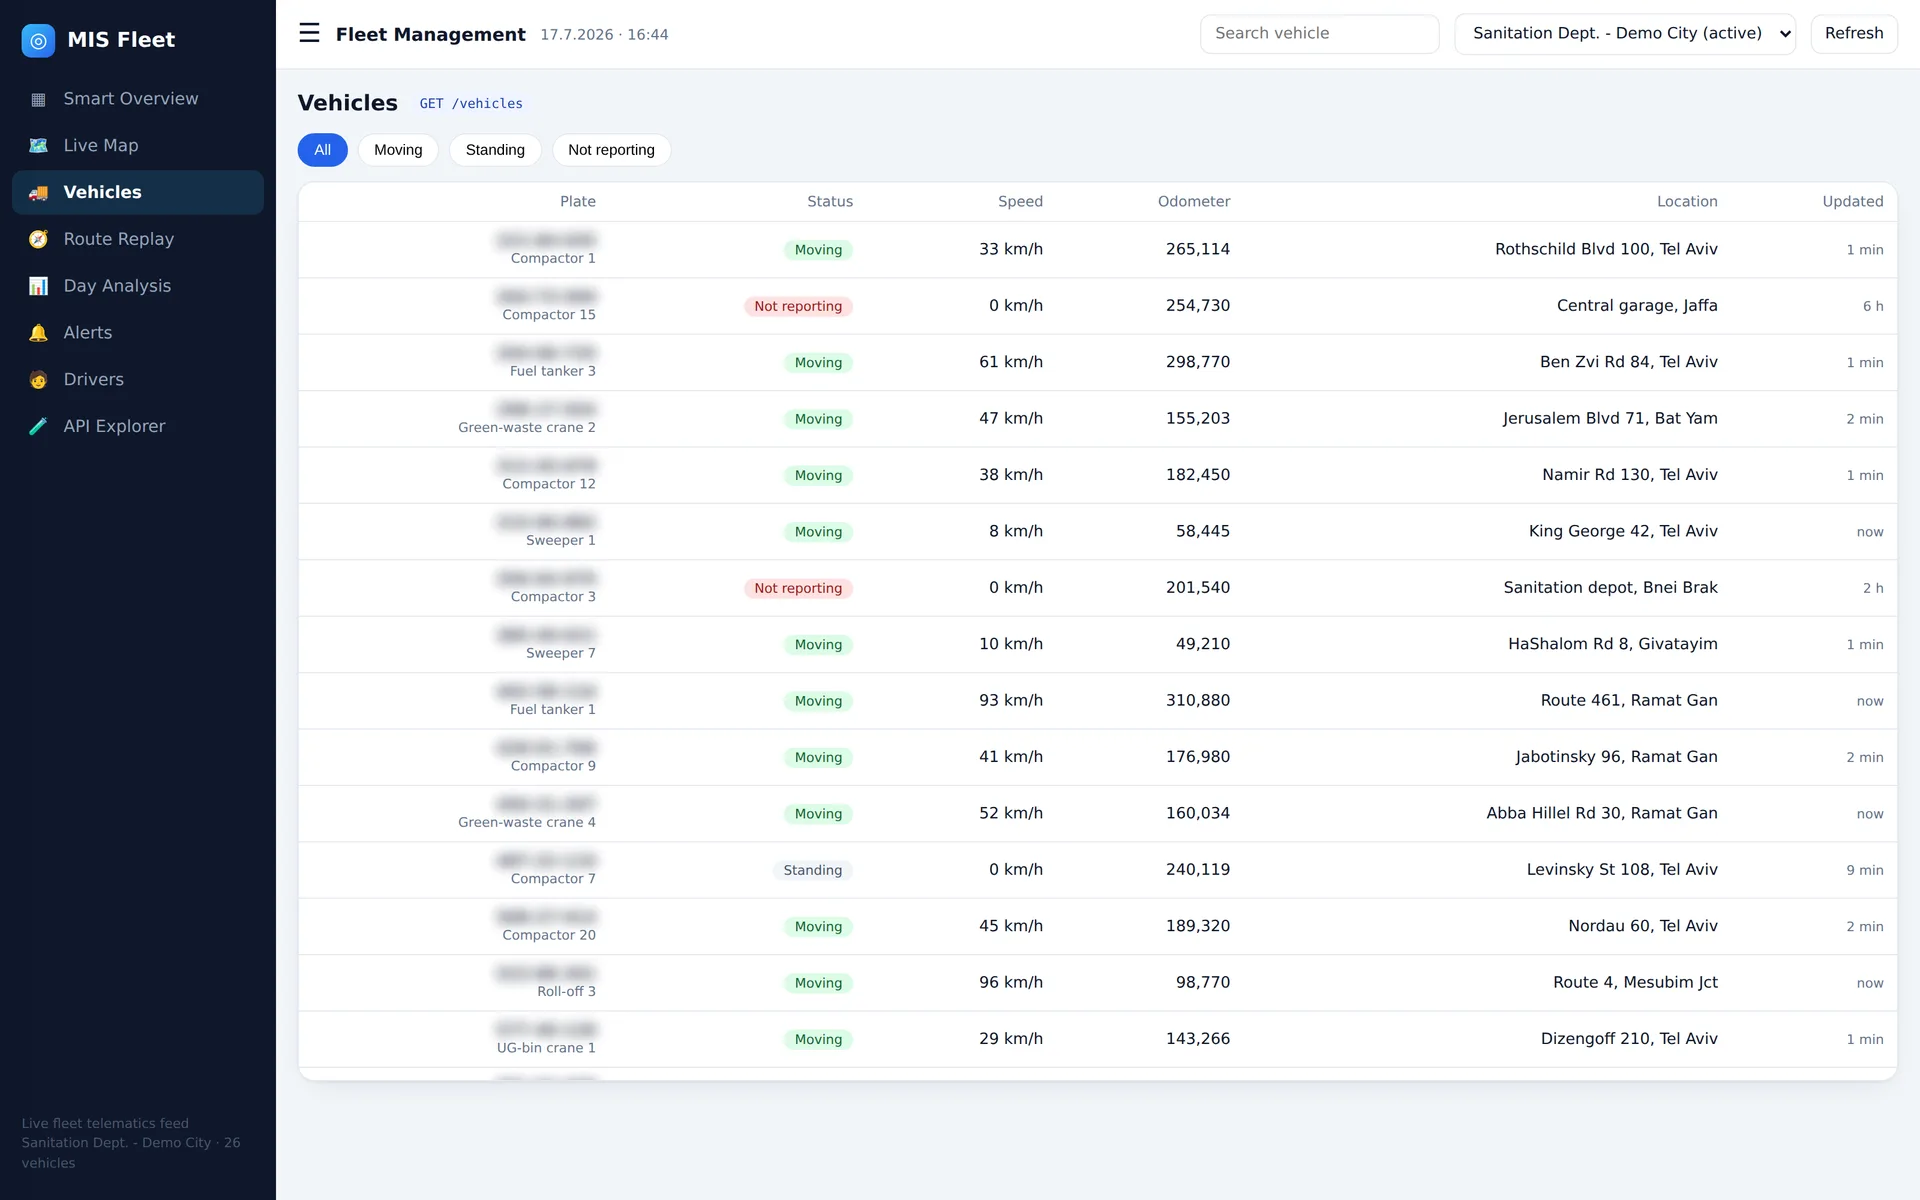Select the All filter chip

[x=322, y=150]
